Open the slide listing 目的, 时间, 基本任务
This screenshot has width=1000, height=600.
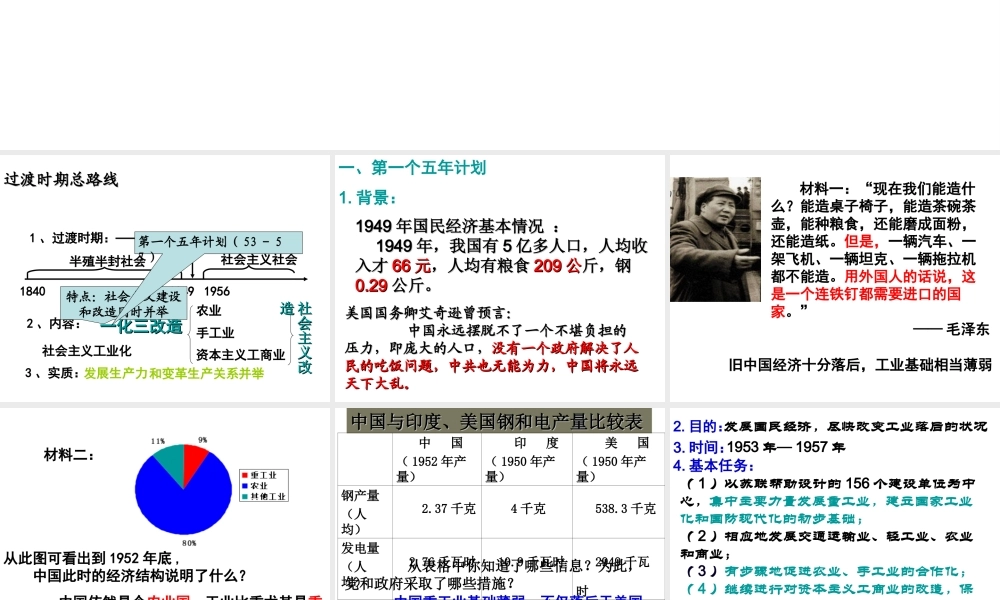[x=834, y=504]
